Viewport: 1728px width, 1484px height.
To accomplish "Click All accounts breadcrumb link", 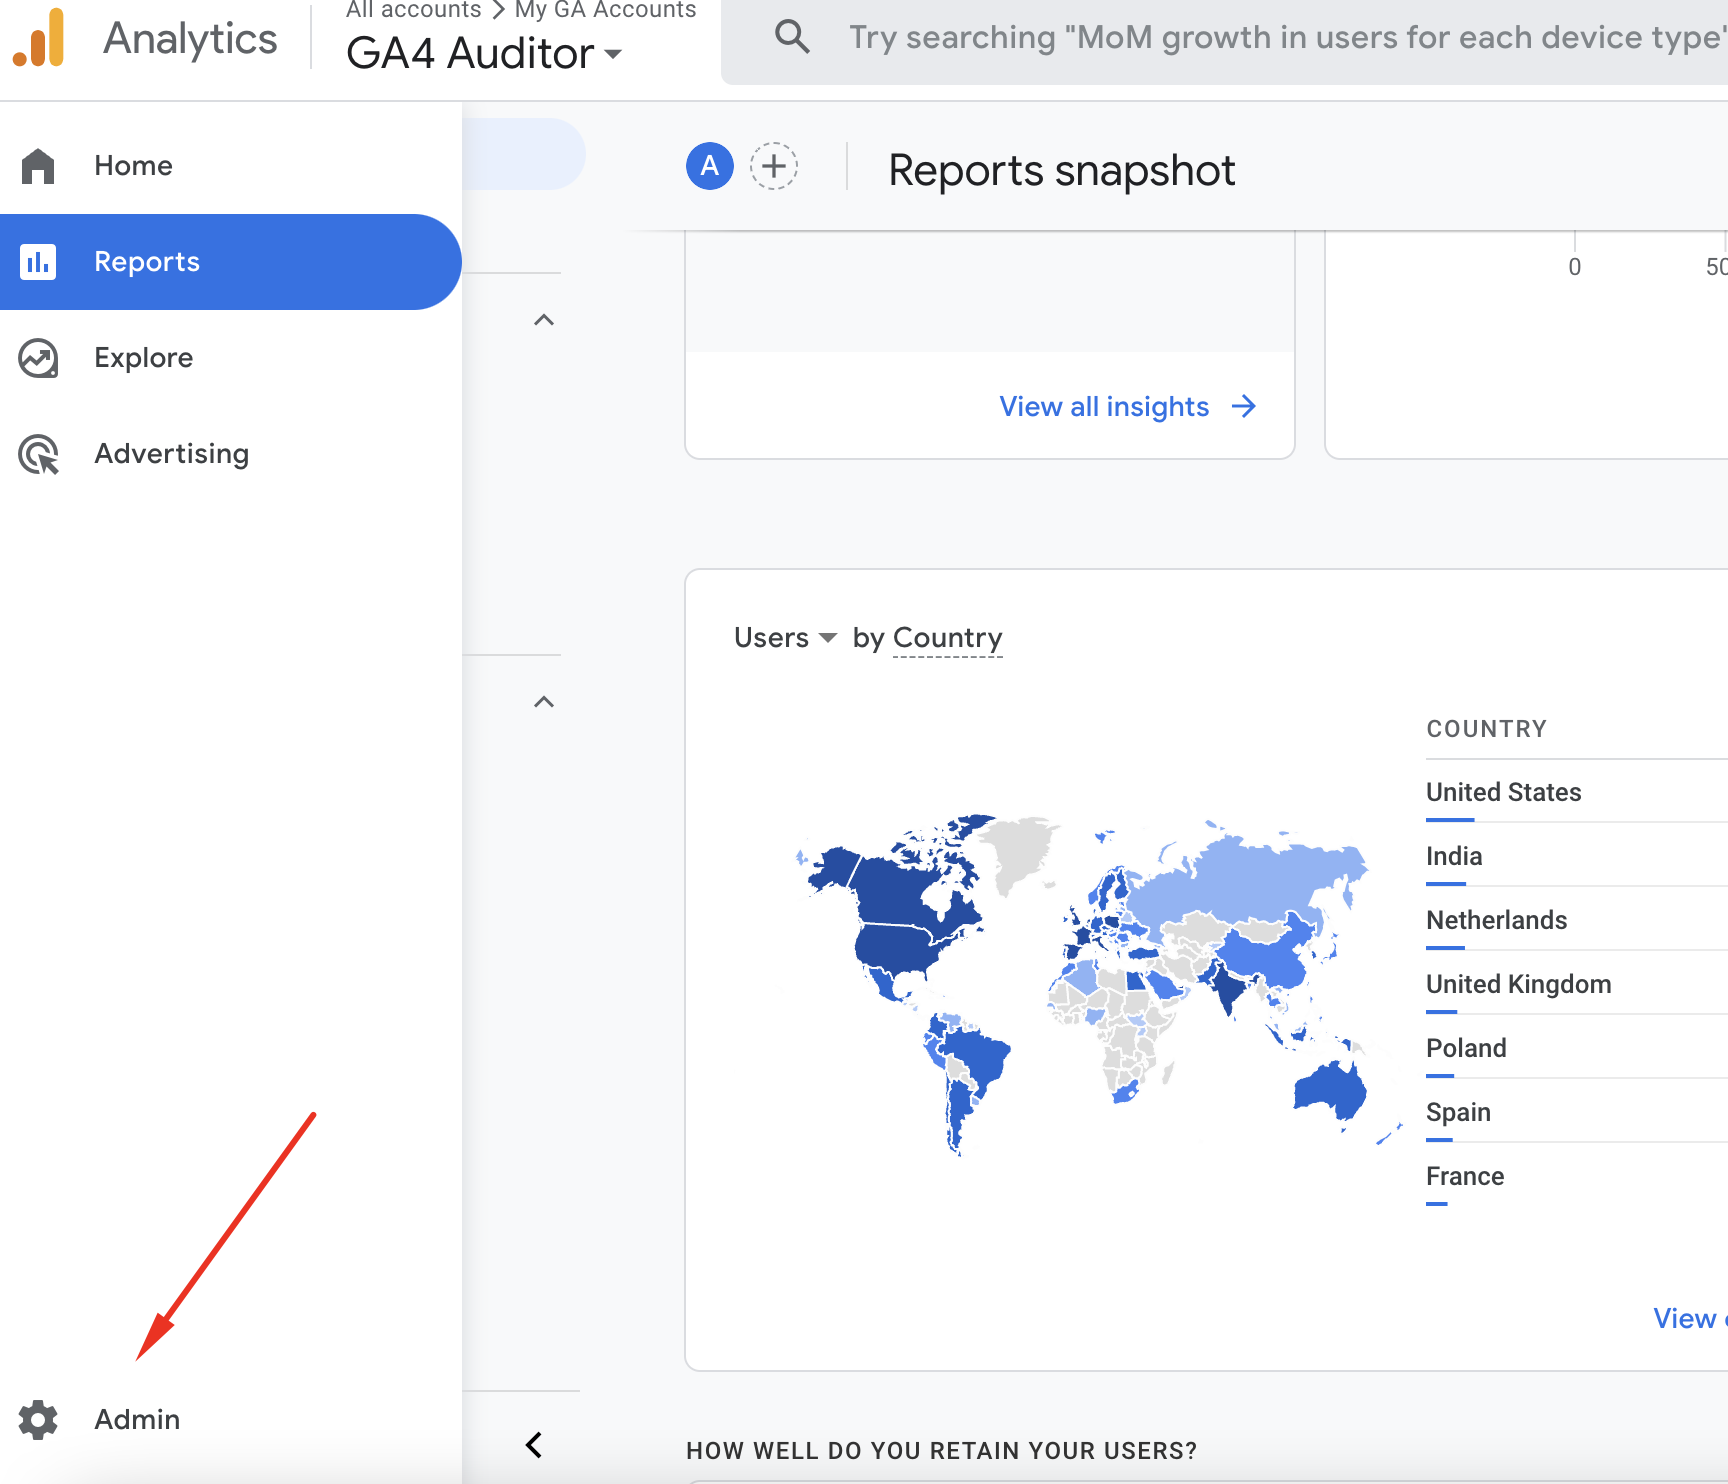I will point(413,10).
